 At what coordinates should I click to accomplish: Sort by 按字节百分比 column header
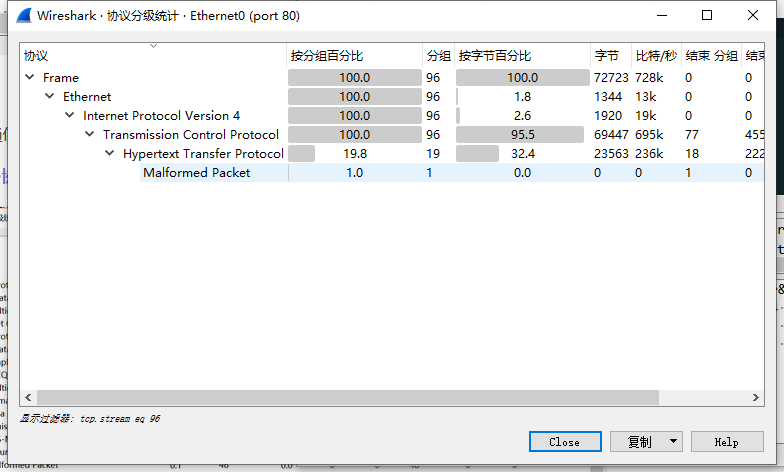522,56
